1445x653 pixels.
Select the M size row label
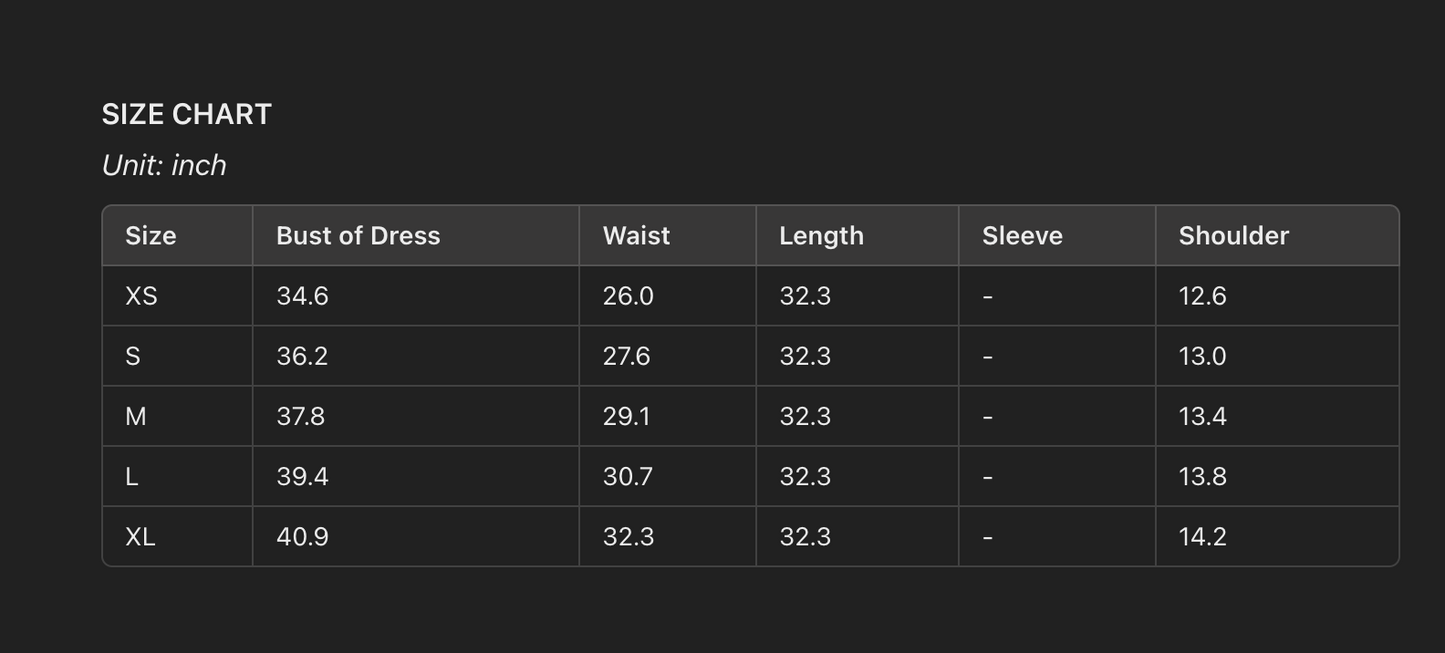[x=136, y=417]
